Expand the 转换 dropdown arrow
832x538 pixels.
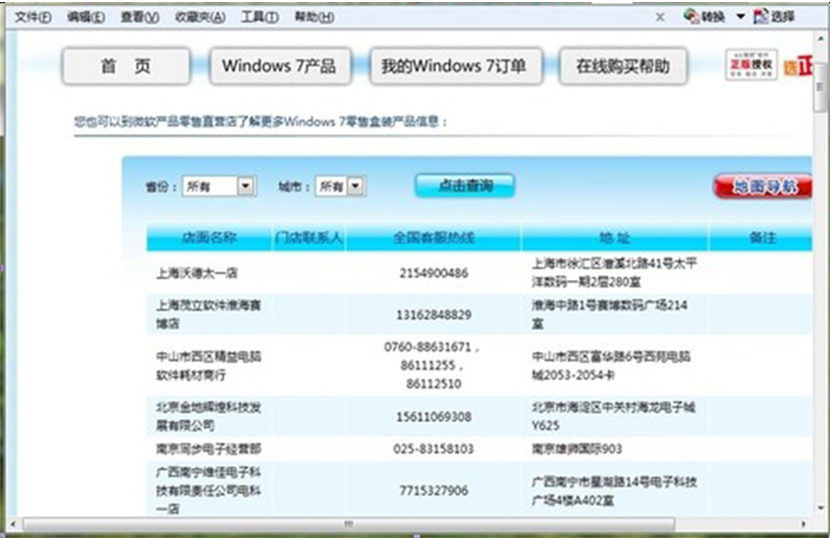tap(741, 17)
